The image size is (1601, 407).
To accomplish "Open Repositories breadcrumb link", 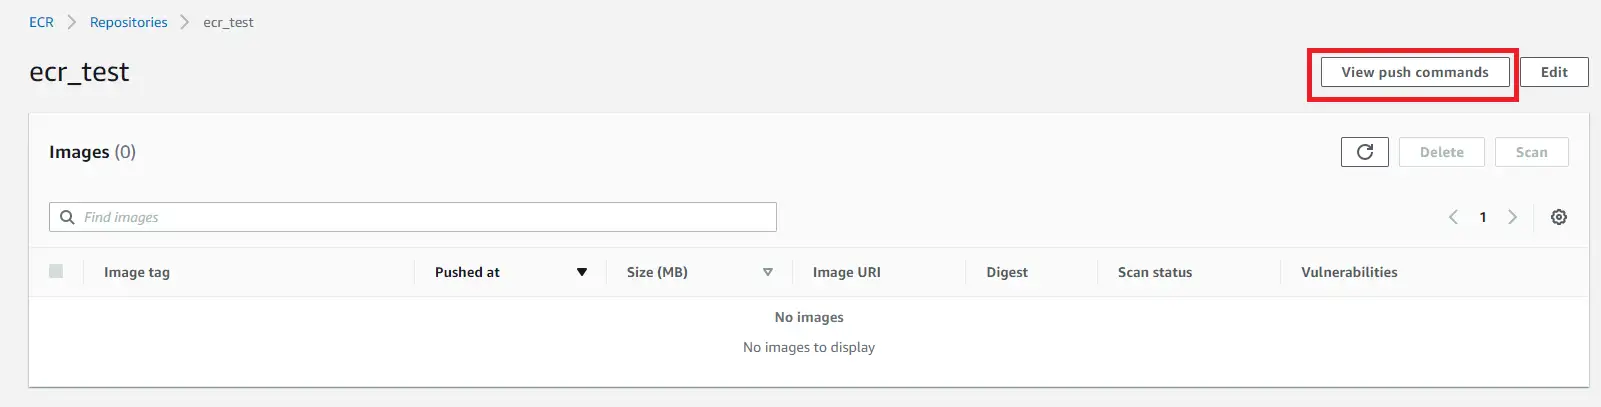I will [x=129, y=22].
